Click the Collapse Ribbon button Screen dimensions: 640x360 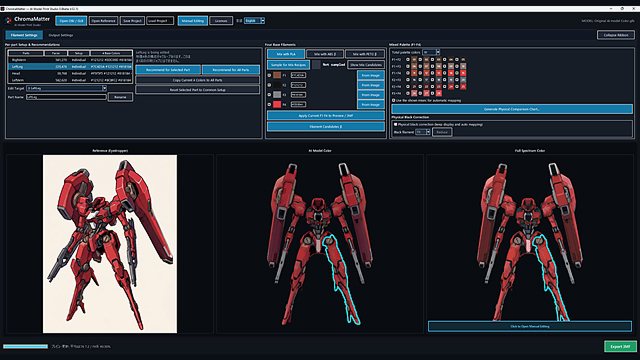[616, 35]
